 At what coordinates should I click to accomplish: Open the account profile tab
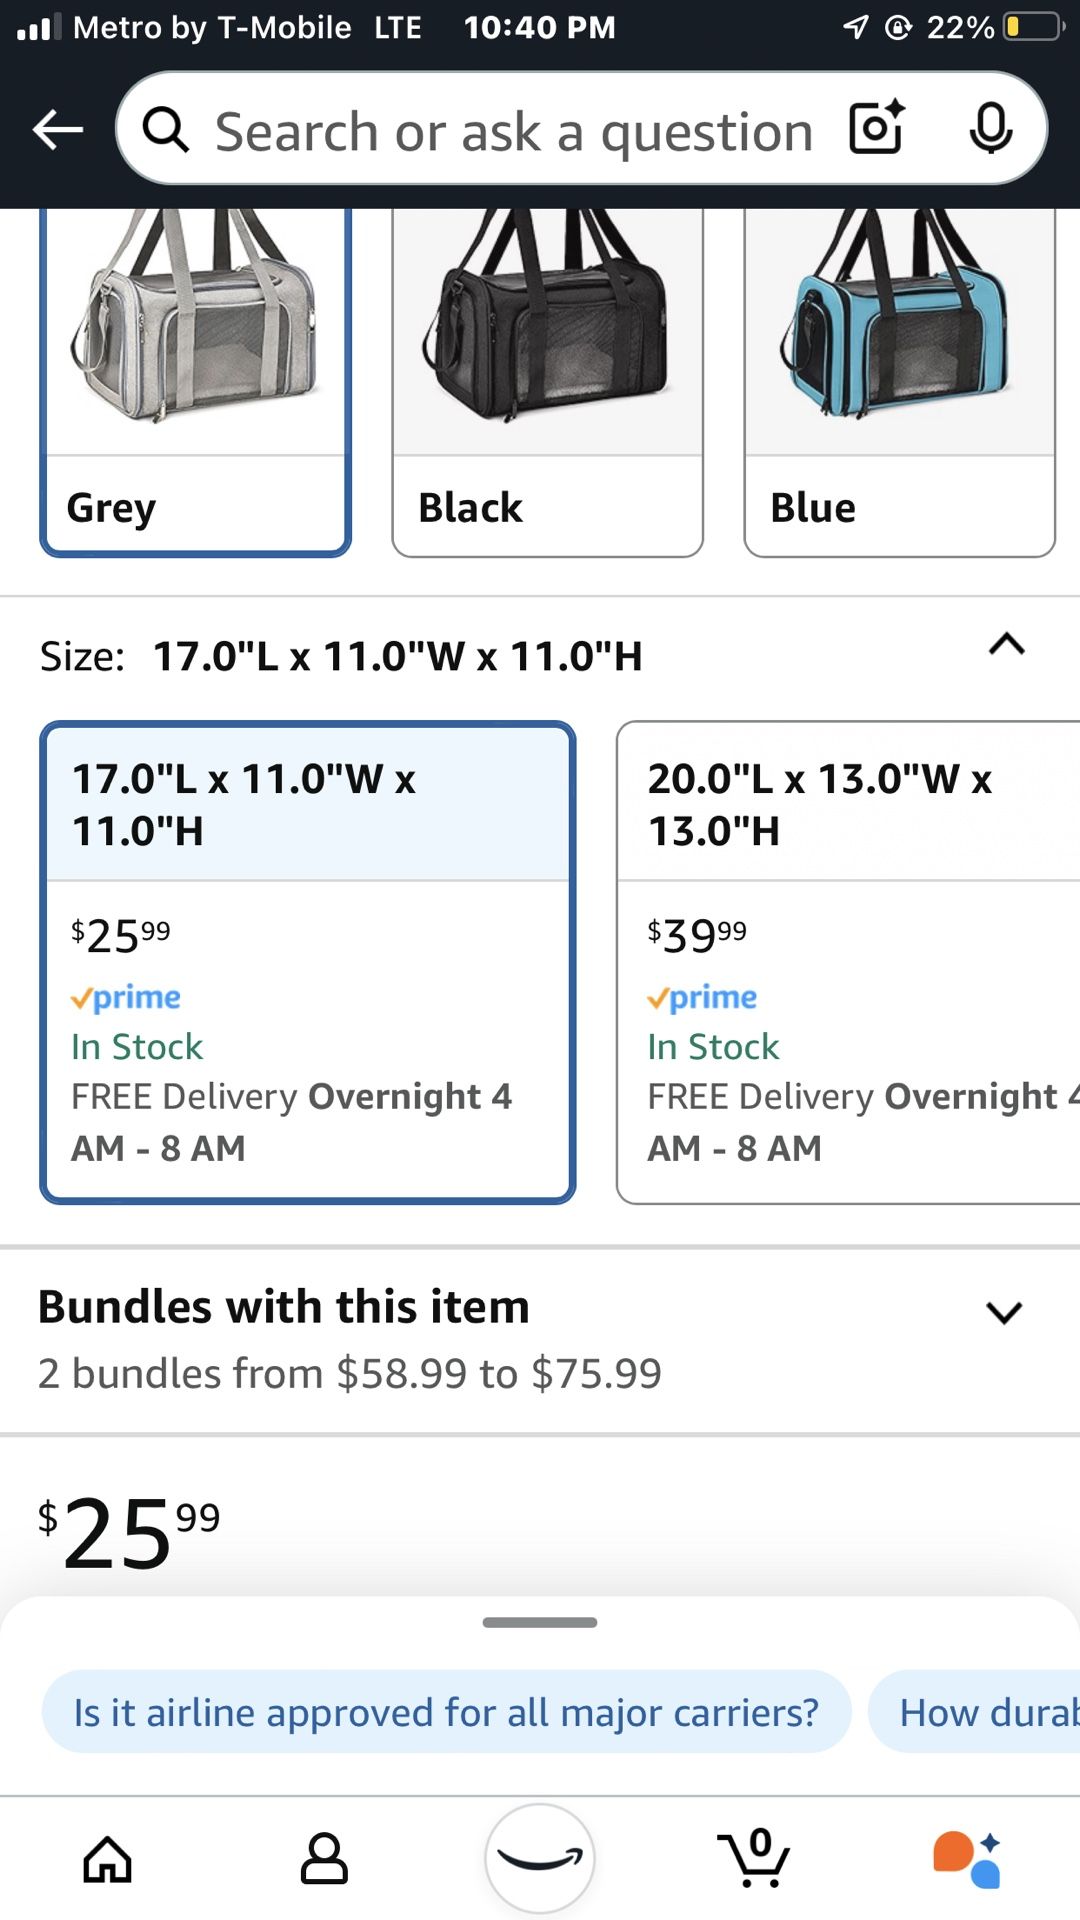[x=324, y=1859]
